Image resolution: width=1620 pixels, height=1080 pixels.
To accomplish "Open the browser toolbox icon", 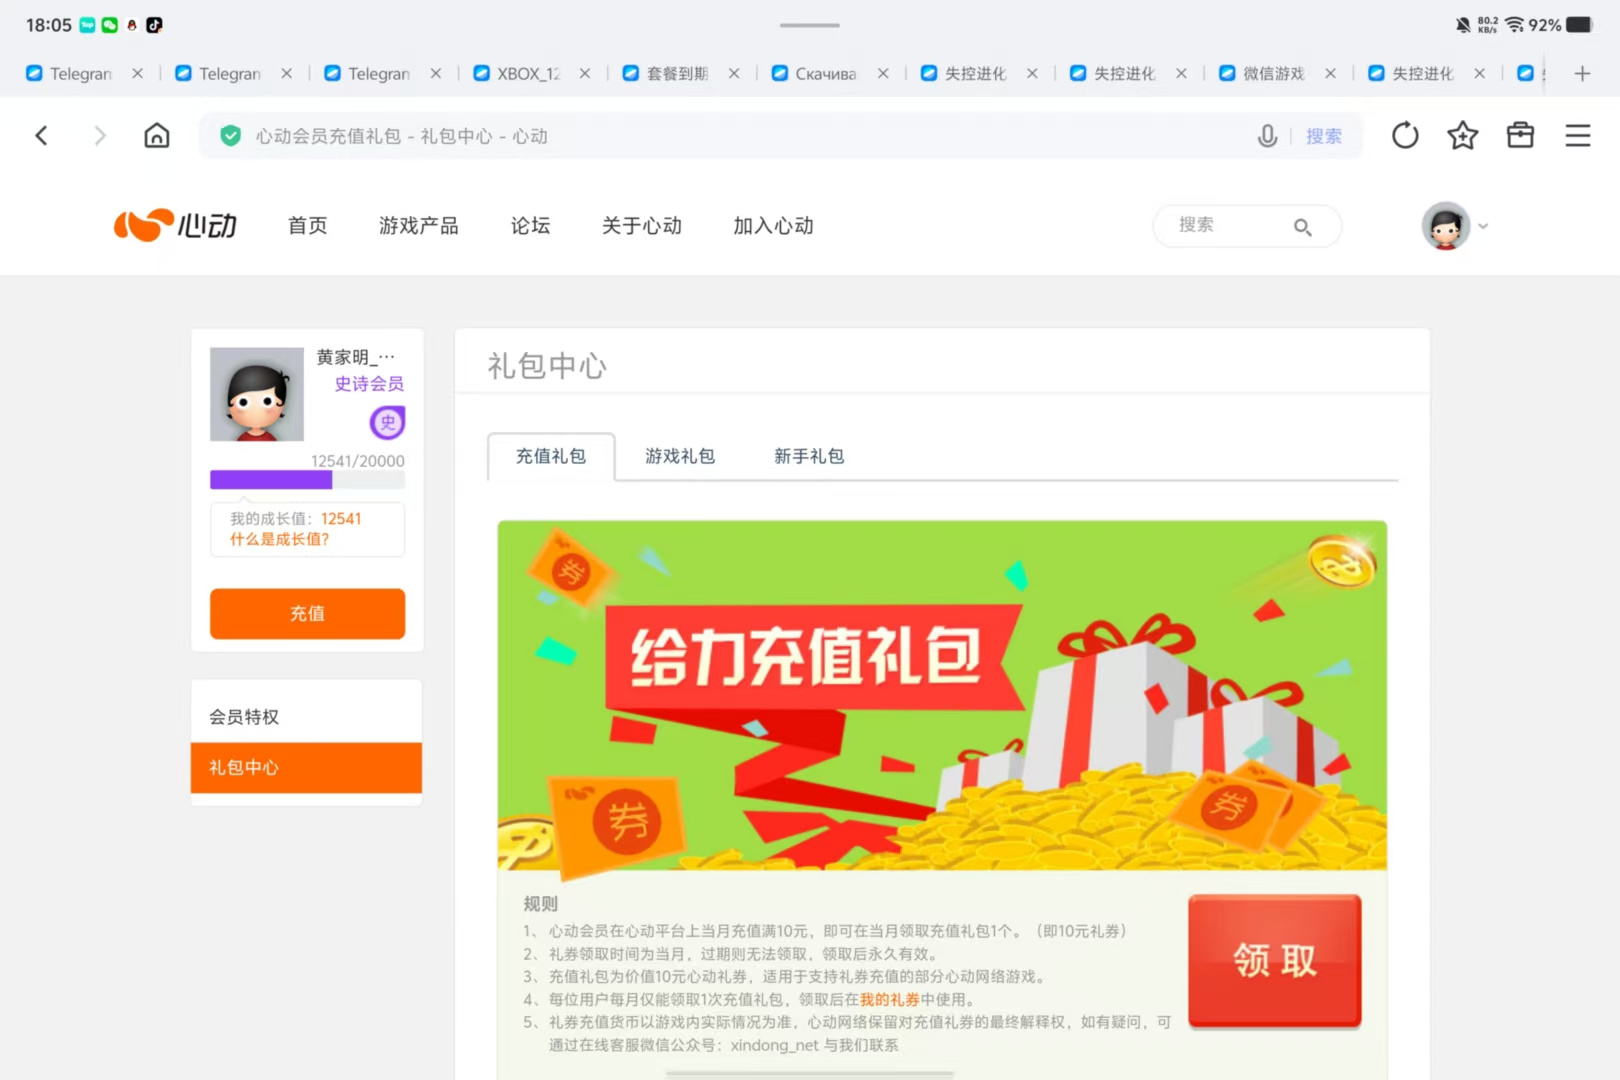I will point(1520,135).
